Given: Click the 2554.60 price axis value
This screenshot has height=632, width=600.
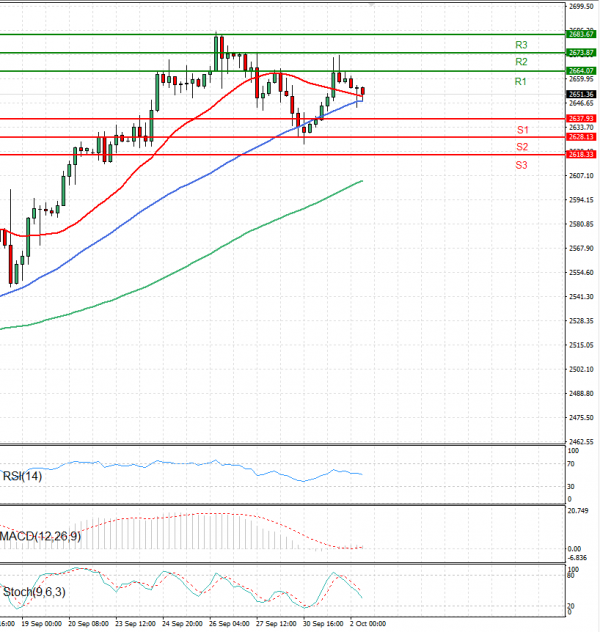Looking at the screenshot, I should coord(581,272).
